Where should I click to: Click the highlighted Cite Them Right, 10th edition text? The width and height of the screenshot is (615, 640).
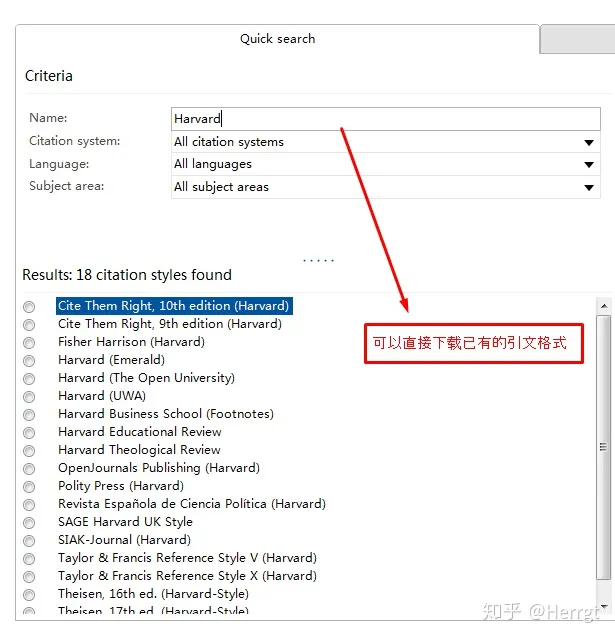click(x=174, y=306)
